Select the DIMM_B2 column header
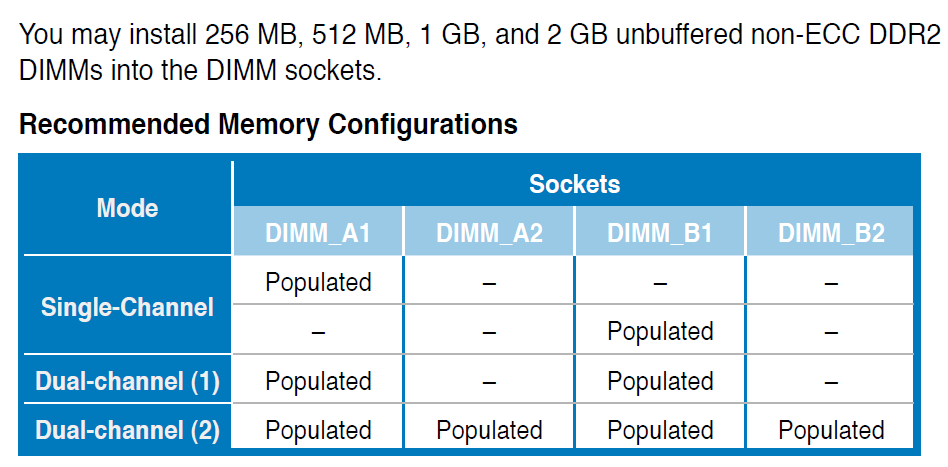Image resolution: width=948 pixels, height=467 pixels. coord(831,233)
